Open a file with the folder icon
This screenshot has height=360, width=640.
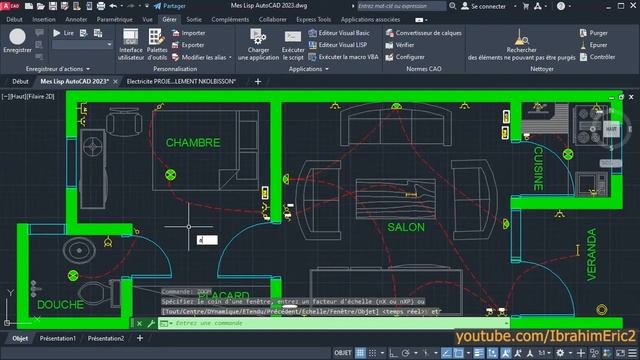point(41,6)
